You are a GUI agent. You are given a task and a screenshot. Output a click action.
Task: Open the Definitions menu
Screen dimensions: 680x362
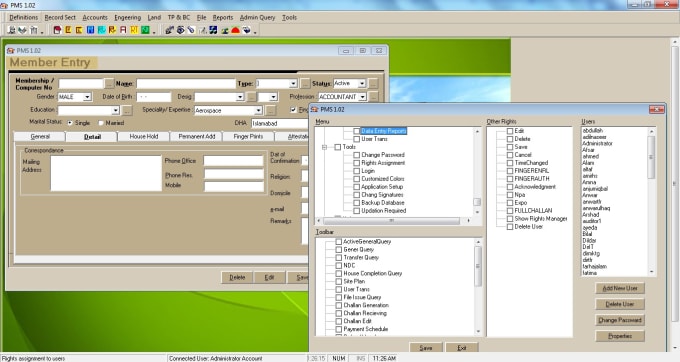tap(23, 17)
